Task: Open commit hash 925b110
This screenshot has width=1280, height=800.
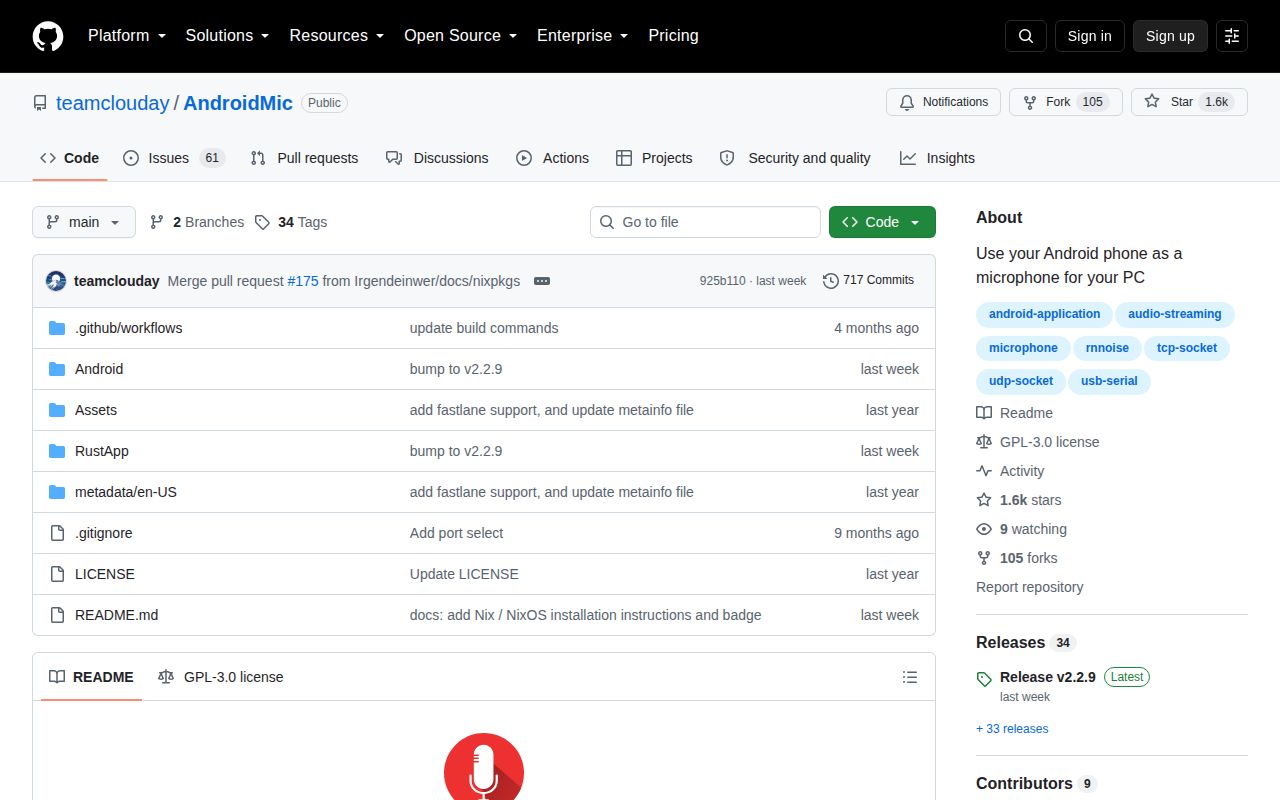Action: click(722, 281)
